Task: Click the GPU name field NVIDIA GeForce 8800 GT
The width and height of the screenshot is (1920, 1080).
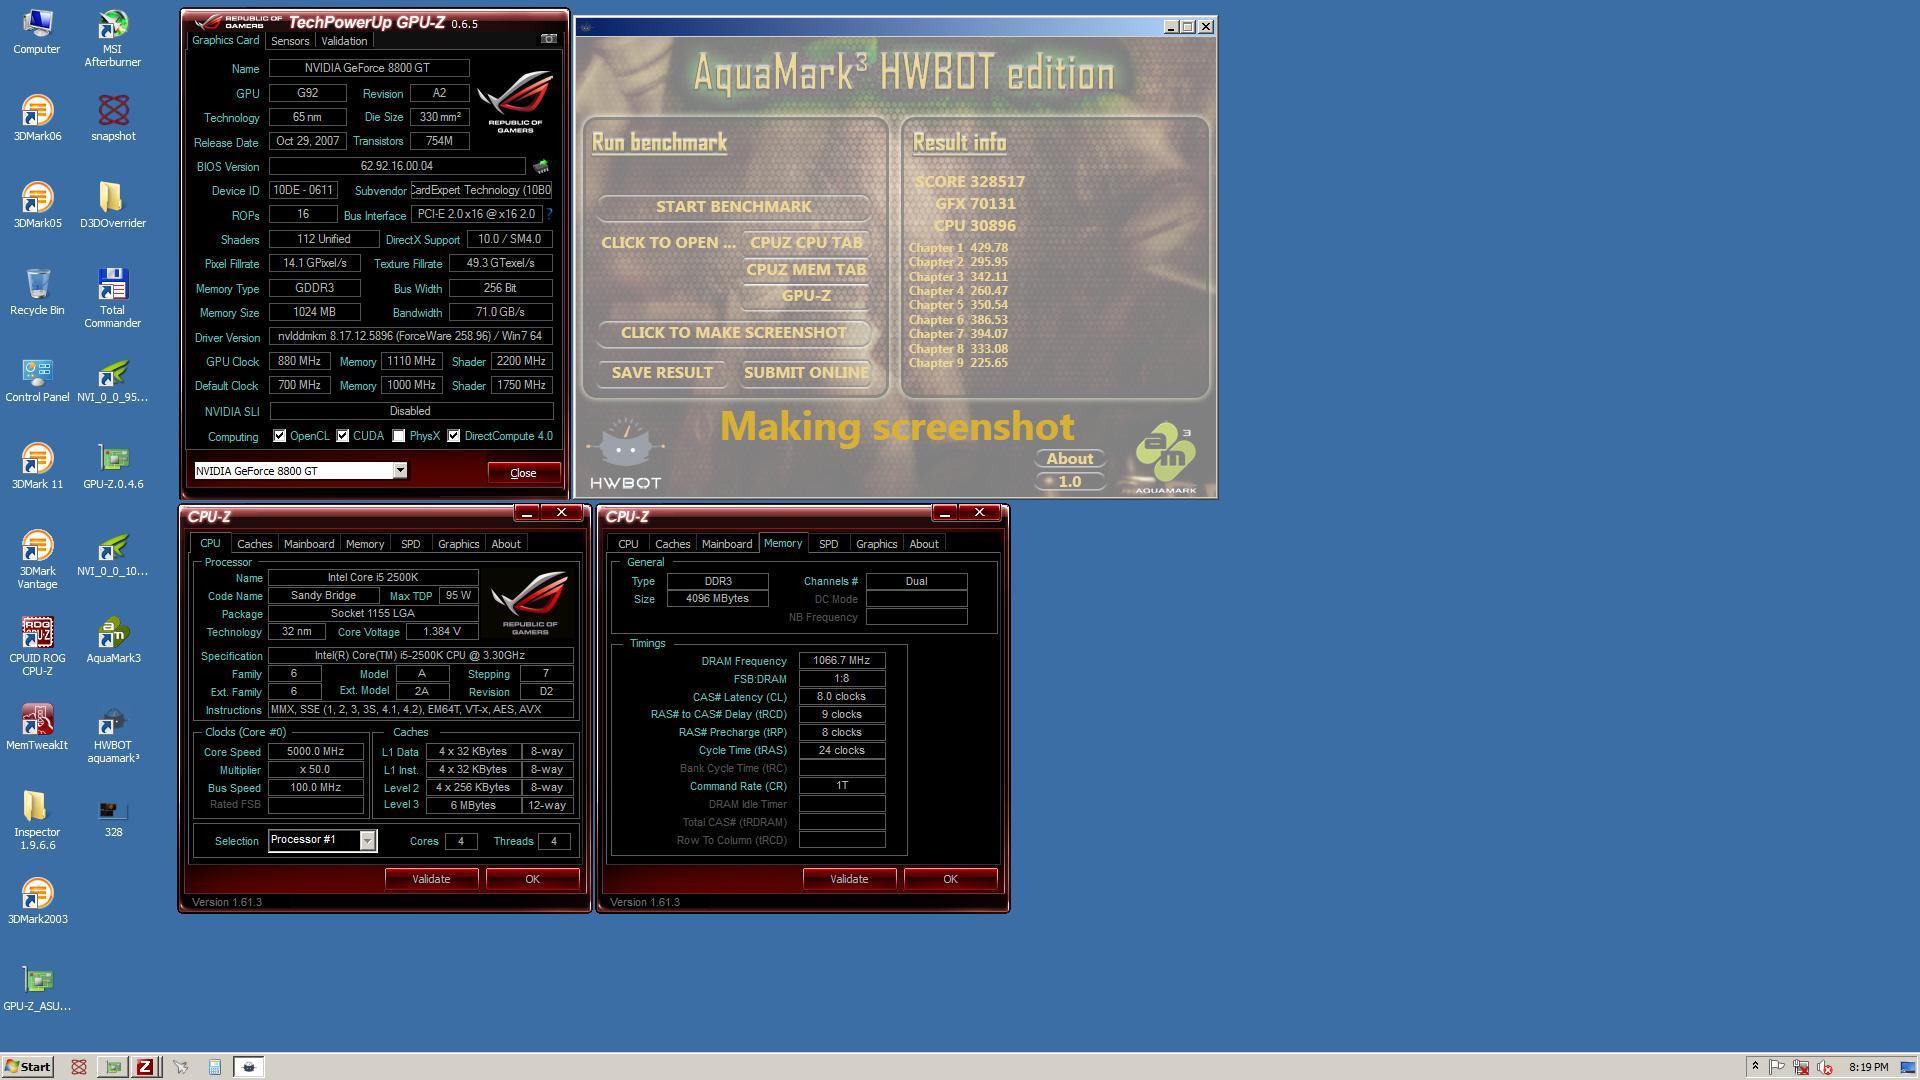Action: coord(368,68)
